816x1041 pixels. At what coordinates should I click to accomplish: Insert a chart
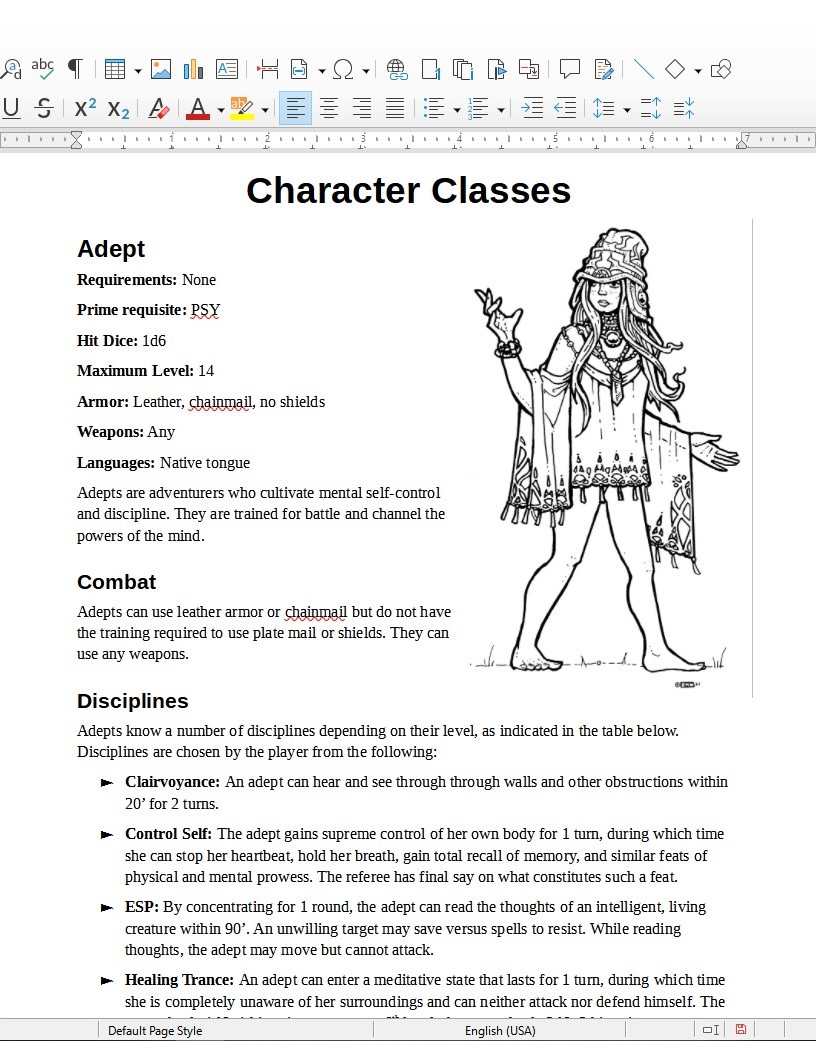193,69
